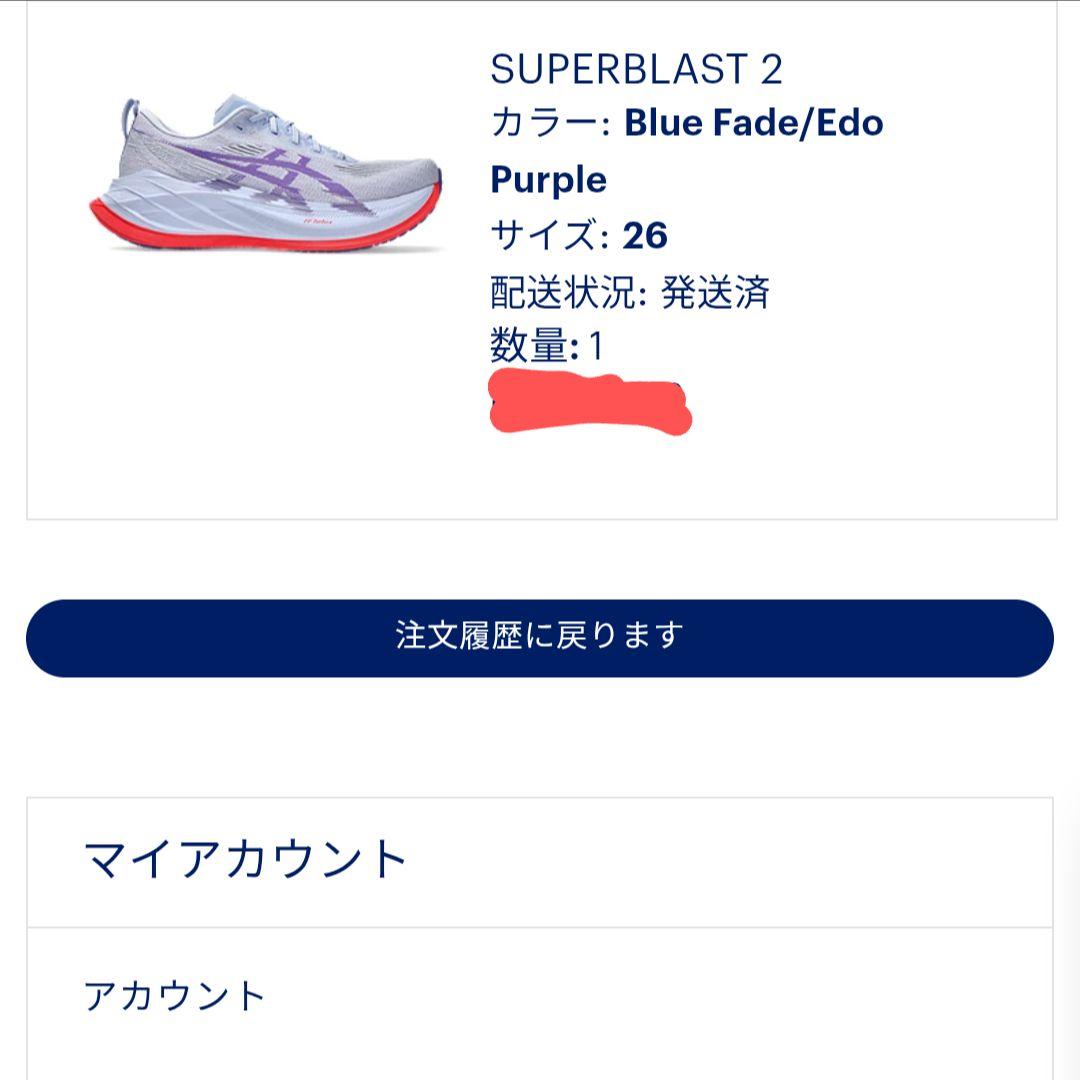Viewport: 1080px width, 1080px height.
Task: Select the Blue Fade/Edo Purple color label
Action: pos(752,124)
